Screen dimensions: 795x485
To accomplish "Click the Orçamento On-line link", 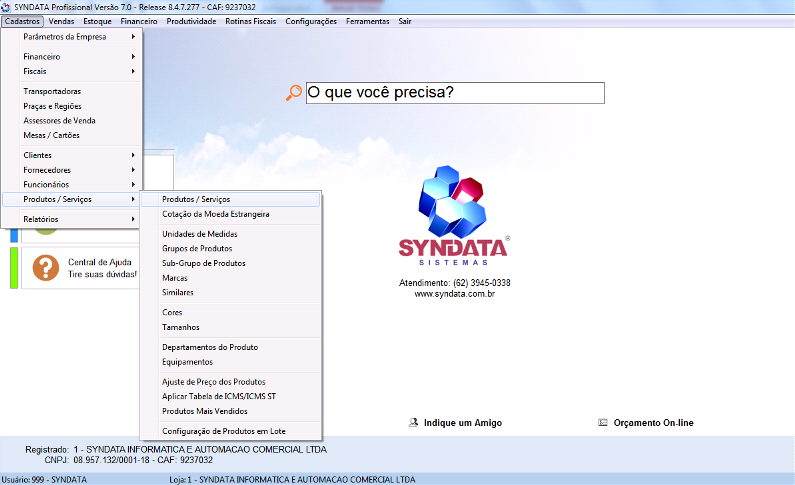I will pos(654,423).
